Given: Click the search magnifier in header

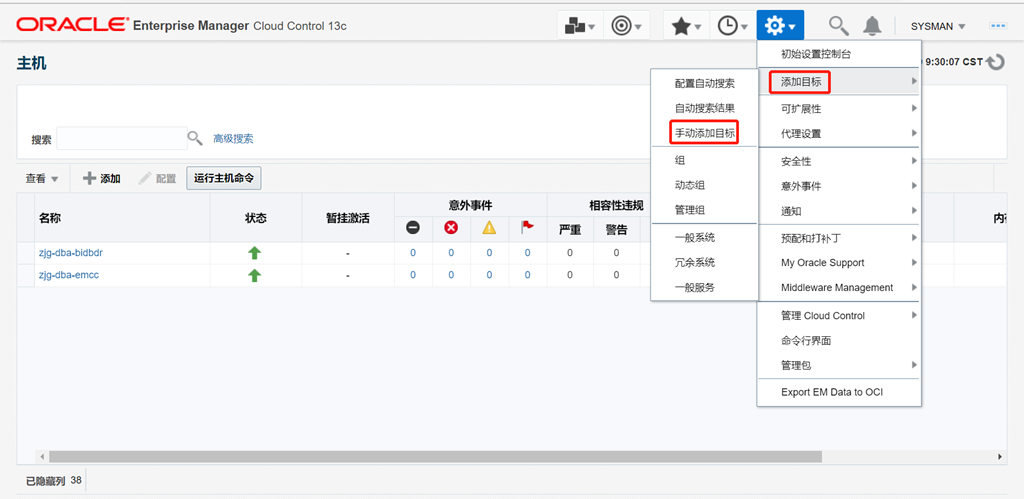Looking at the screenshot, I should [839, 26].
